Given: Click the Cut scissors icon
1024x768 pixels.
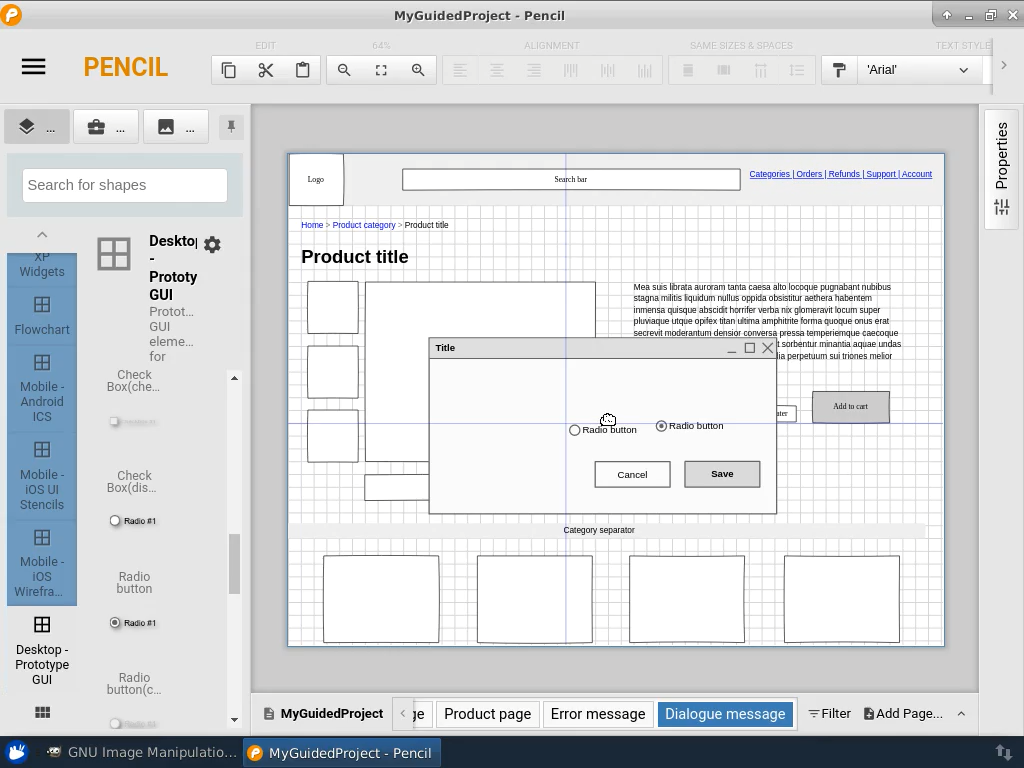Looking at the screenshot, I should point(266,70).
